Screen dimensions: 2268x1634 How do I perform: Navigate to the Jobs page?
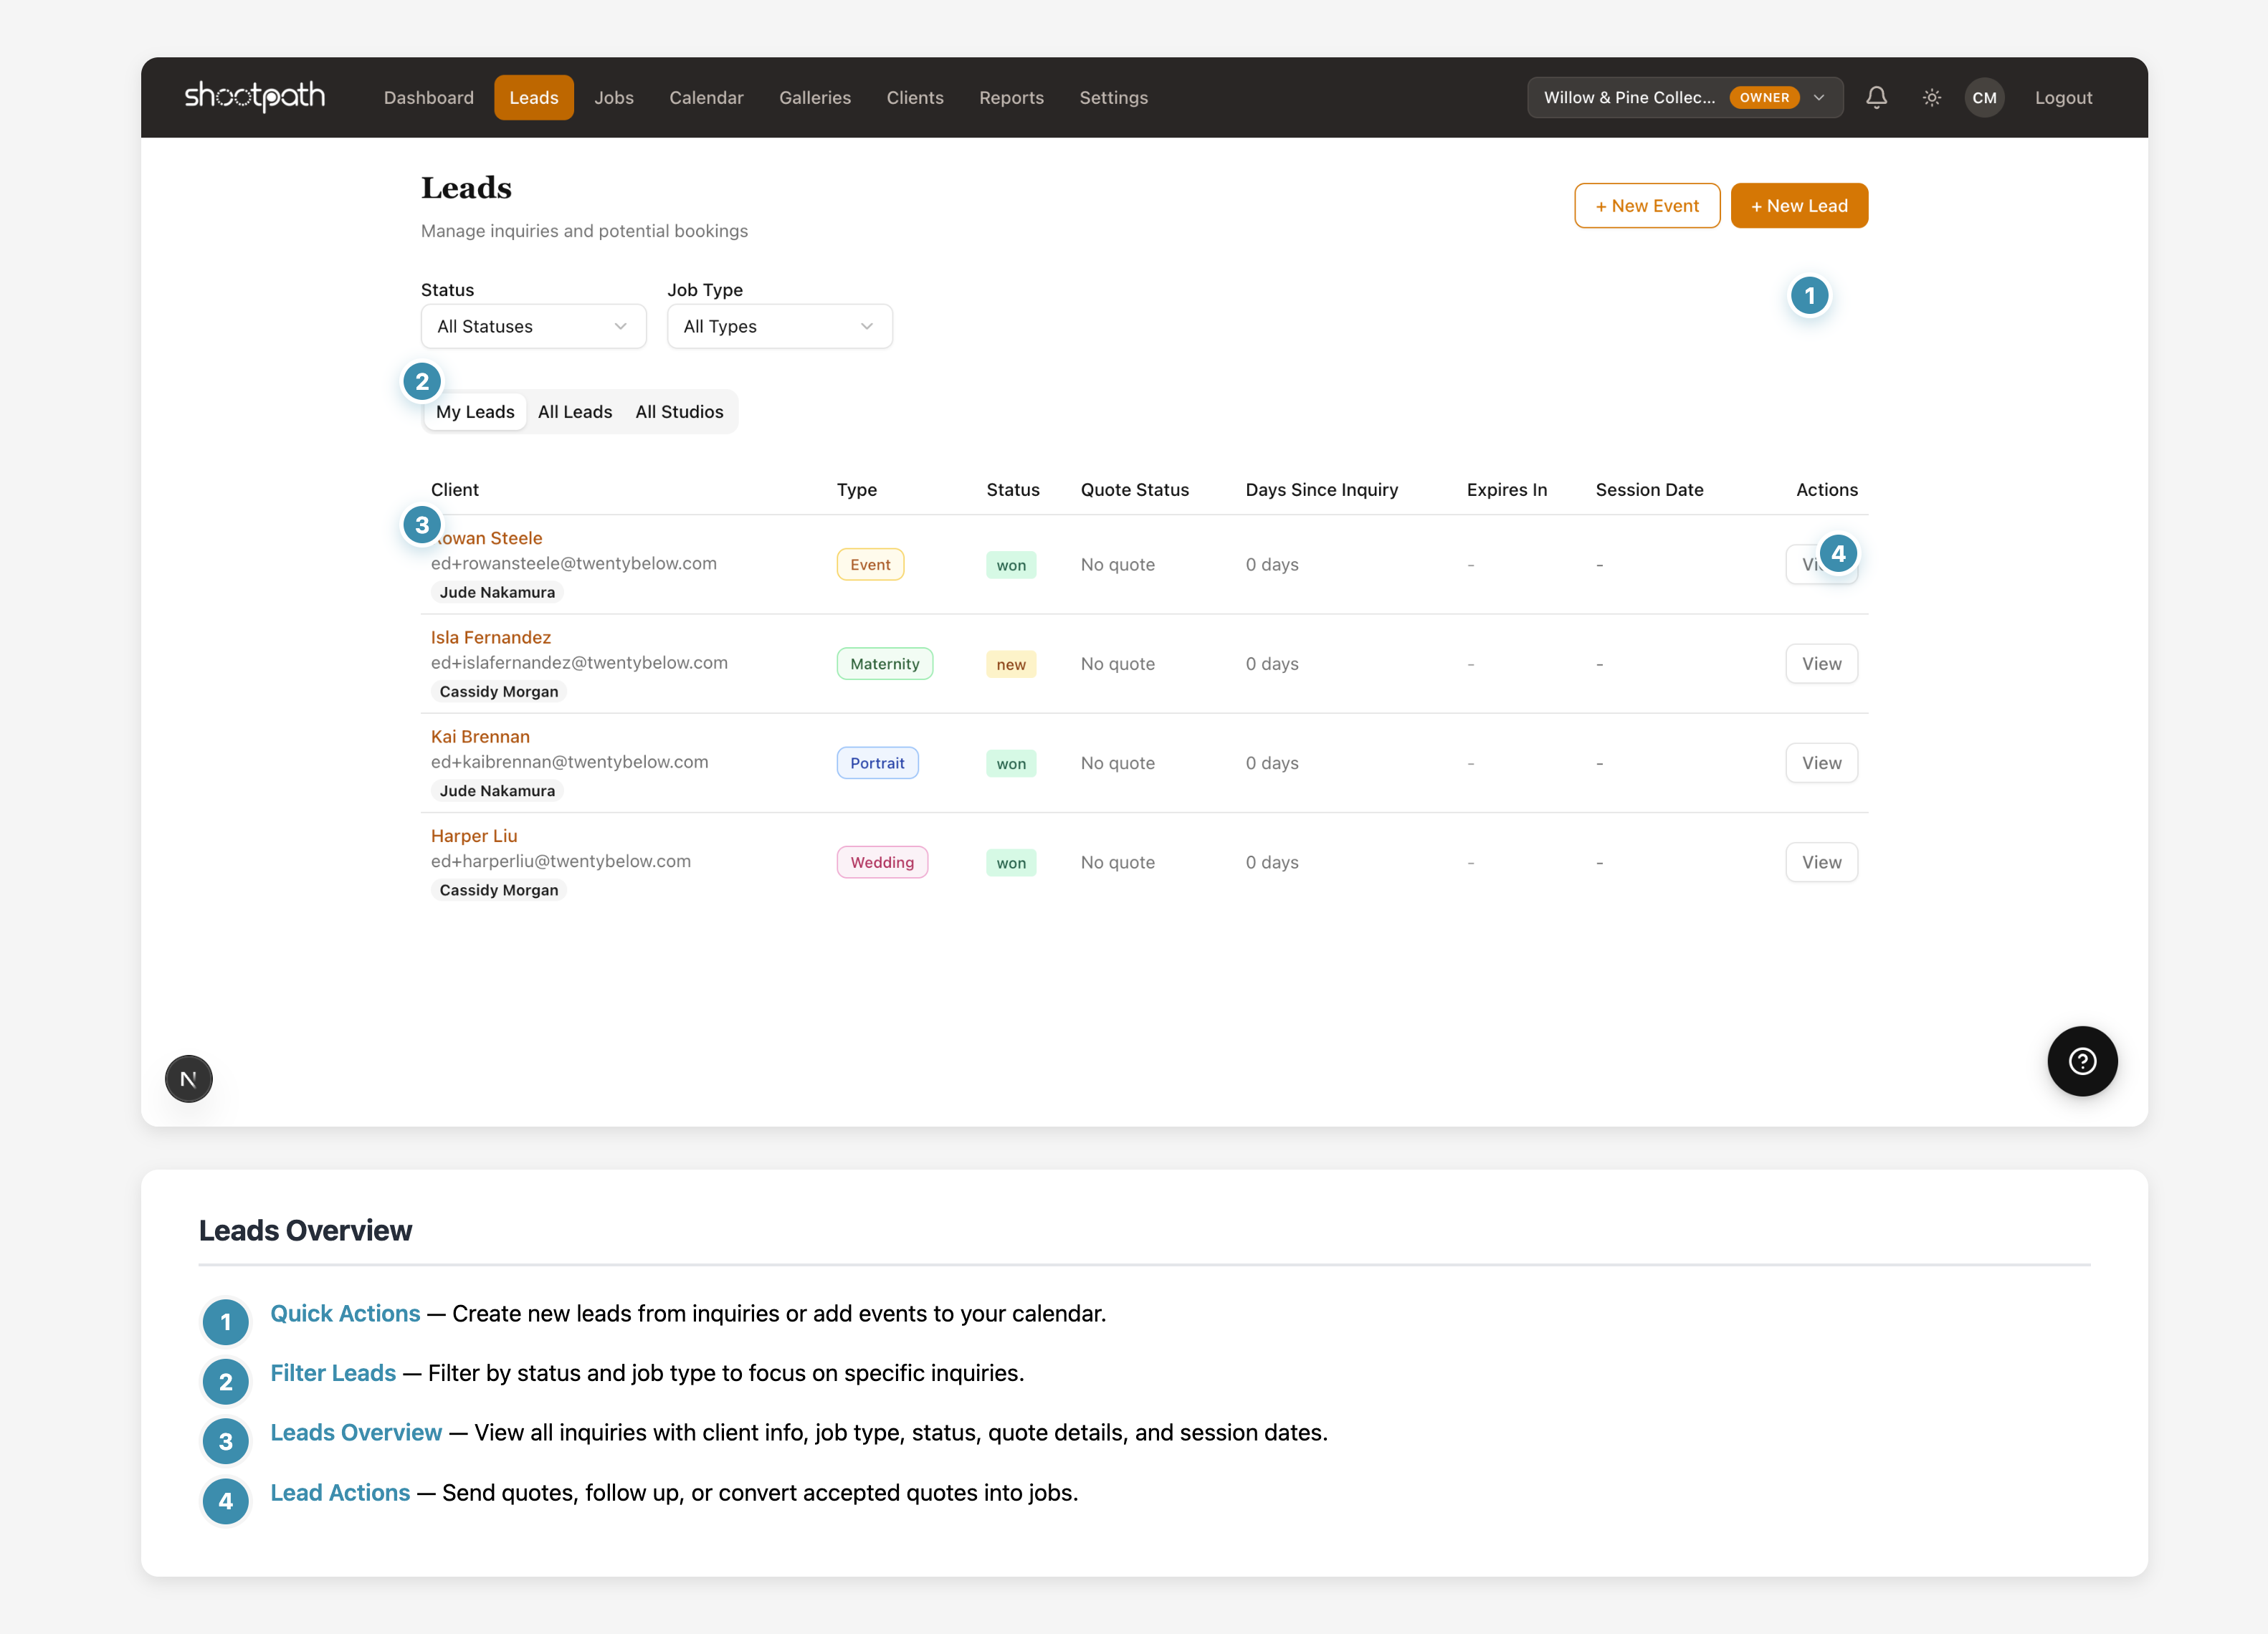[x=614, y=97]
